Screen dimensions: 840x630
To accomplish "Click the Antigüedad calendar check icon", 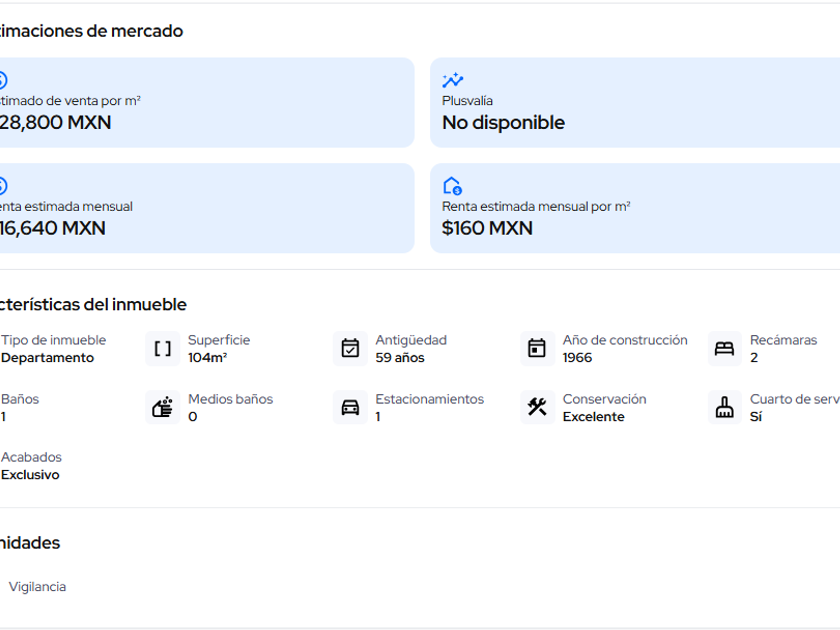I will (x=350, y=349).
